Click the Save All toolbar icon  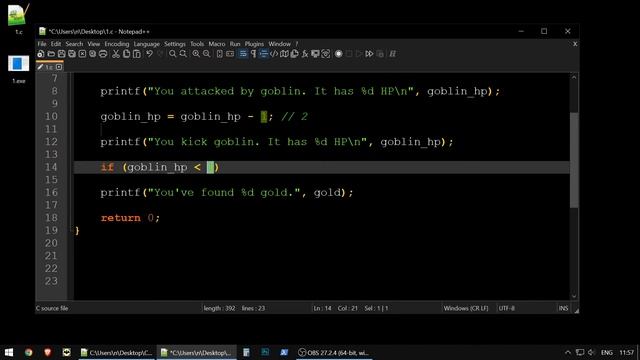72,54
